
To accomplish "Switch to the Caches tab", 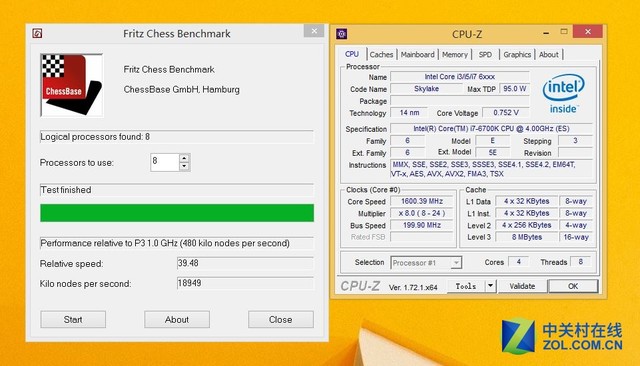I will (x=382, y=55).
